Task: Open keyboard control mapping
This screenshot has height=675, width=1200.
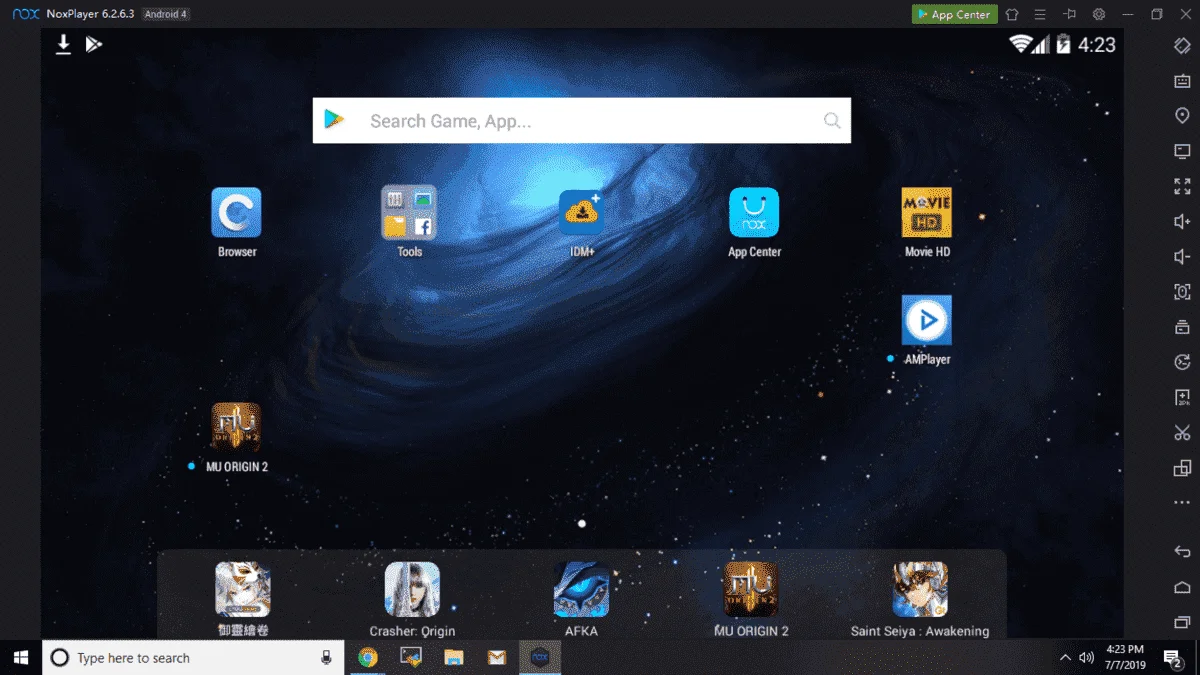Action: tap(1182, 82)
